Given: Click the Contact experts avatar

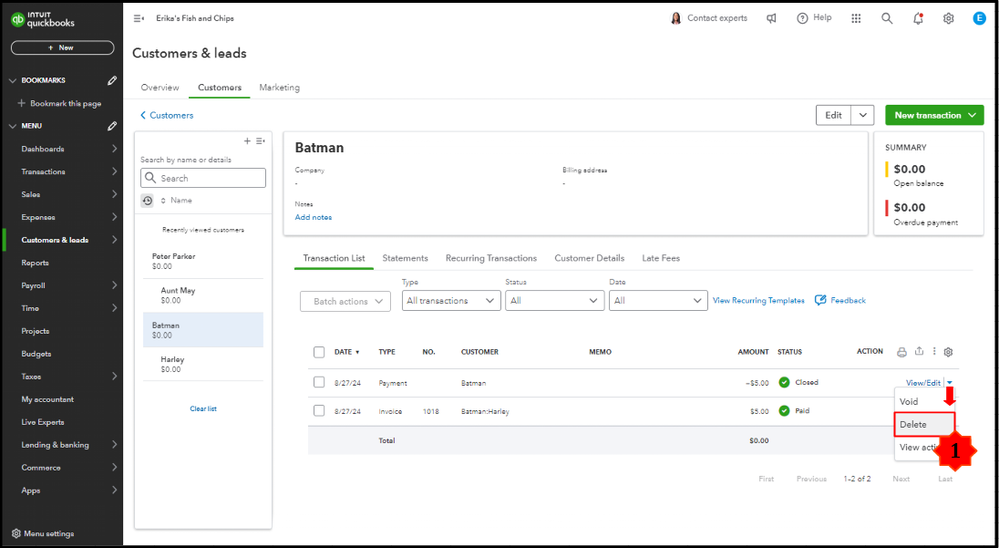Looking at the screenshot, I should (x=676, y=18).
